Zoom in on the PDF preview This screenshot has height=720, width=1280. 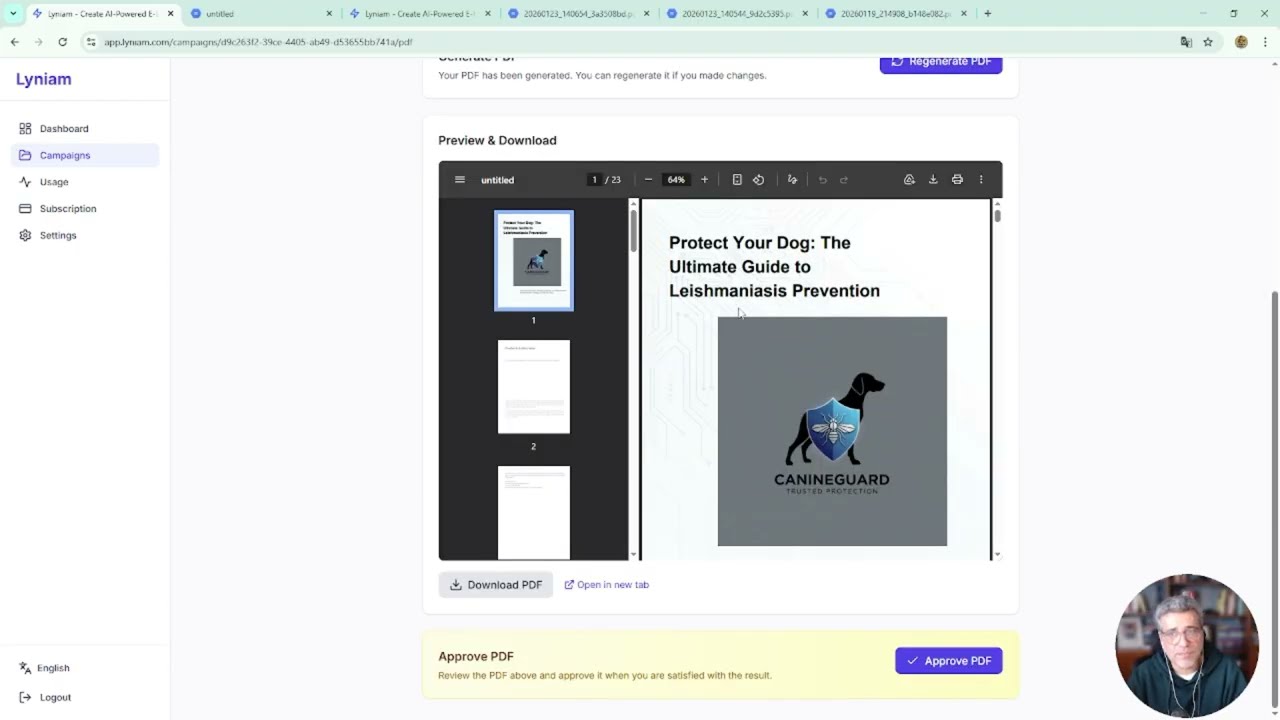click(x=704, y=180)
